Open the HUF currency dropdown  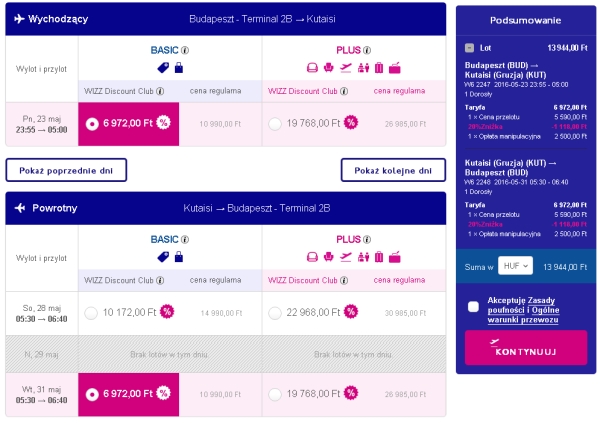515,266
